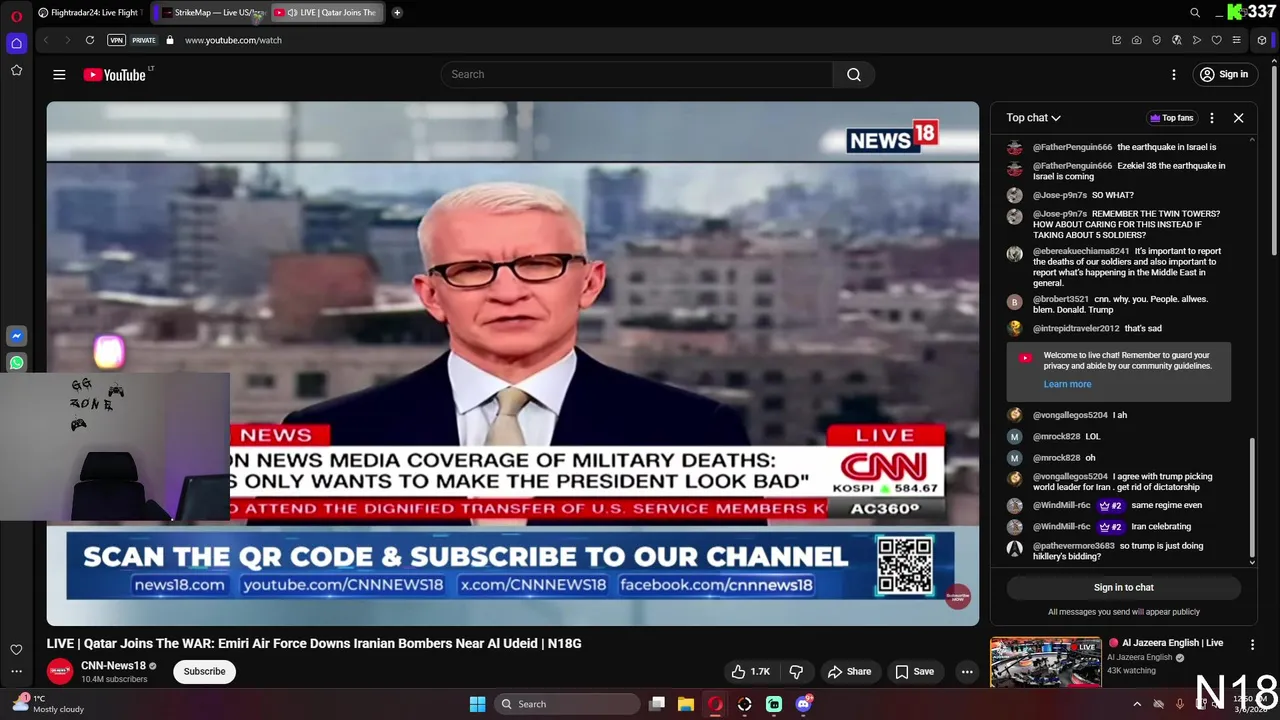1280x720 pixels.
Task: Click the YouTube search input field
Action: [x=636, y=74]
